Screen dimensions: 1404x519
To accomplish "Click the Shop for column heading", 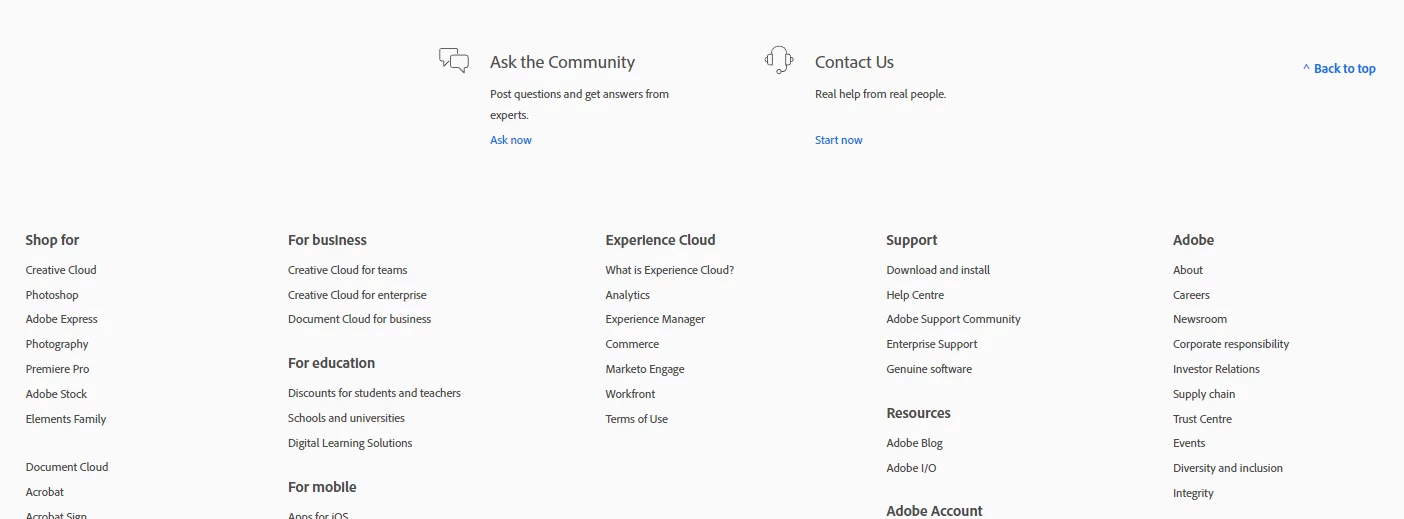I will click(52, 240).
